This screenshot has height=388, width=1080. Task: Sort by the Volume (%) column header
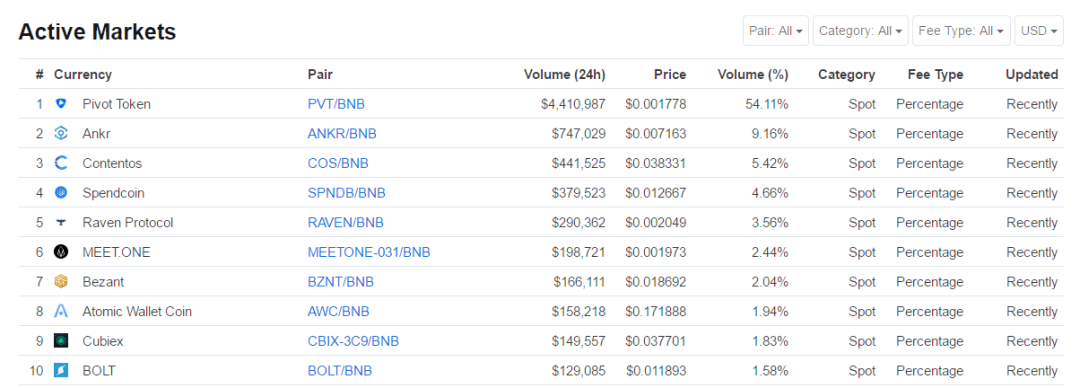point(753,74)
